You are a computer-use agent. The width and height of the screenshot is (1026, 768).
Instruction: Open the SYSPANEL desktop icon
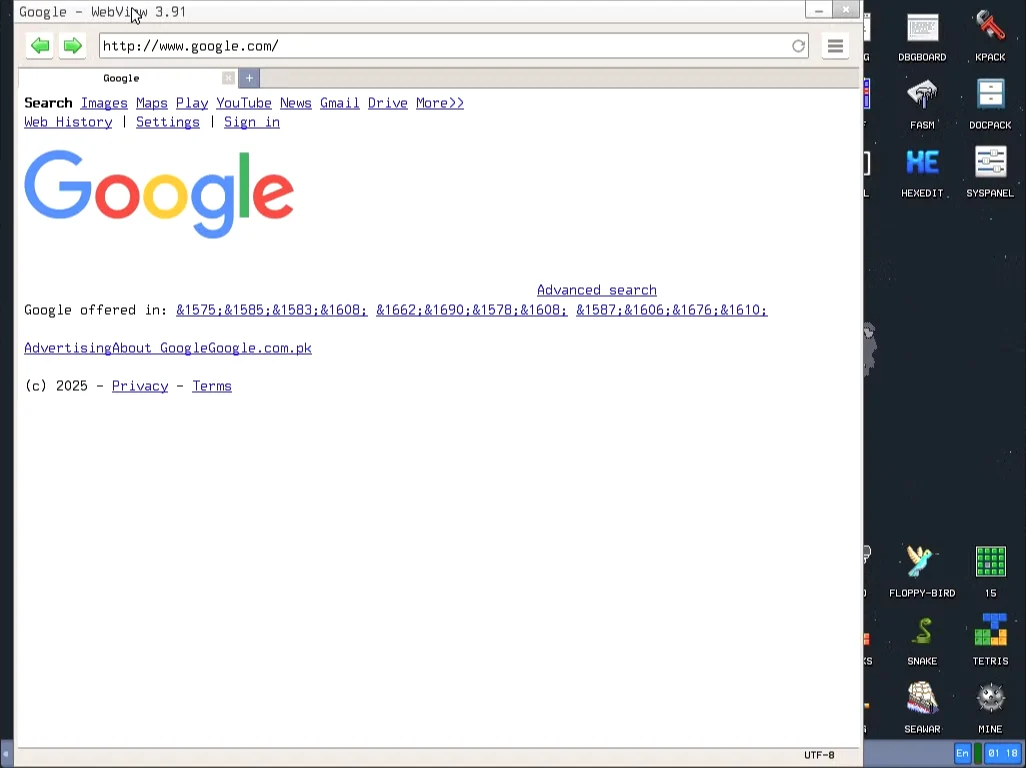tap(990, 173)
